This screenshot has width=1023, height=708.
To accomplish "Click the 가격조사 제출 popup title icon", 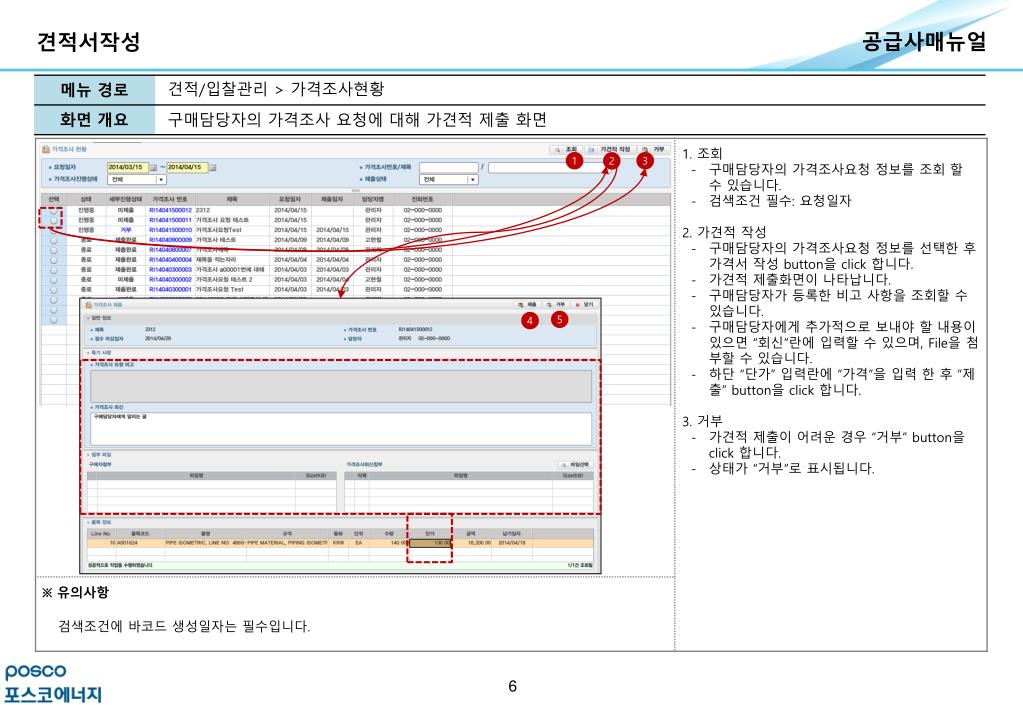I will coord(89,305).
